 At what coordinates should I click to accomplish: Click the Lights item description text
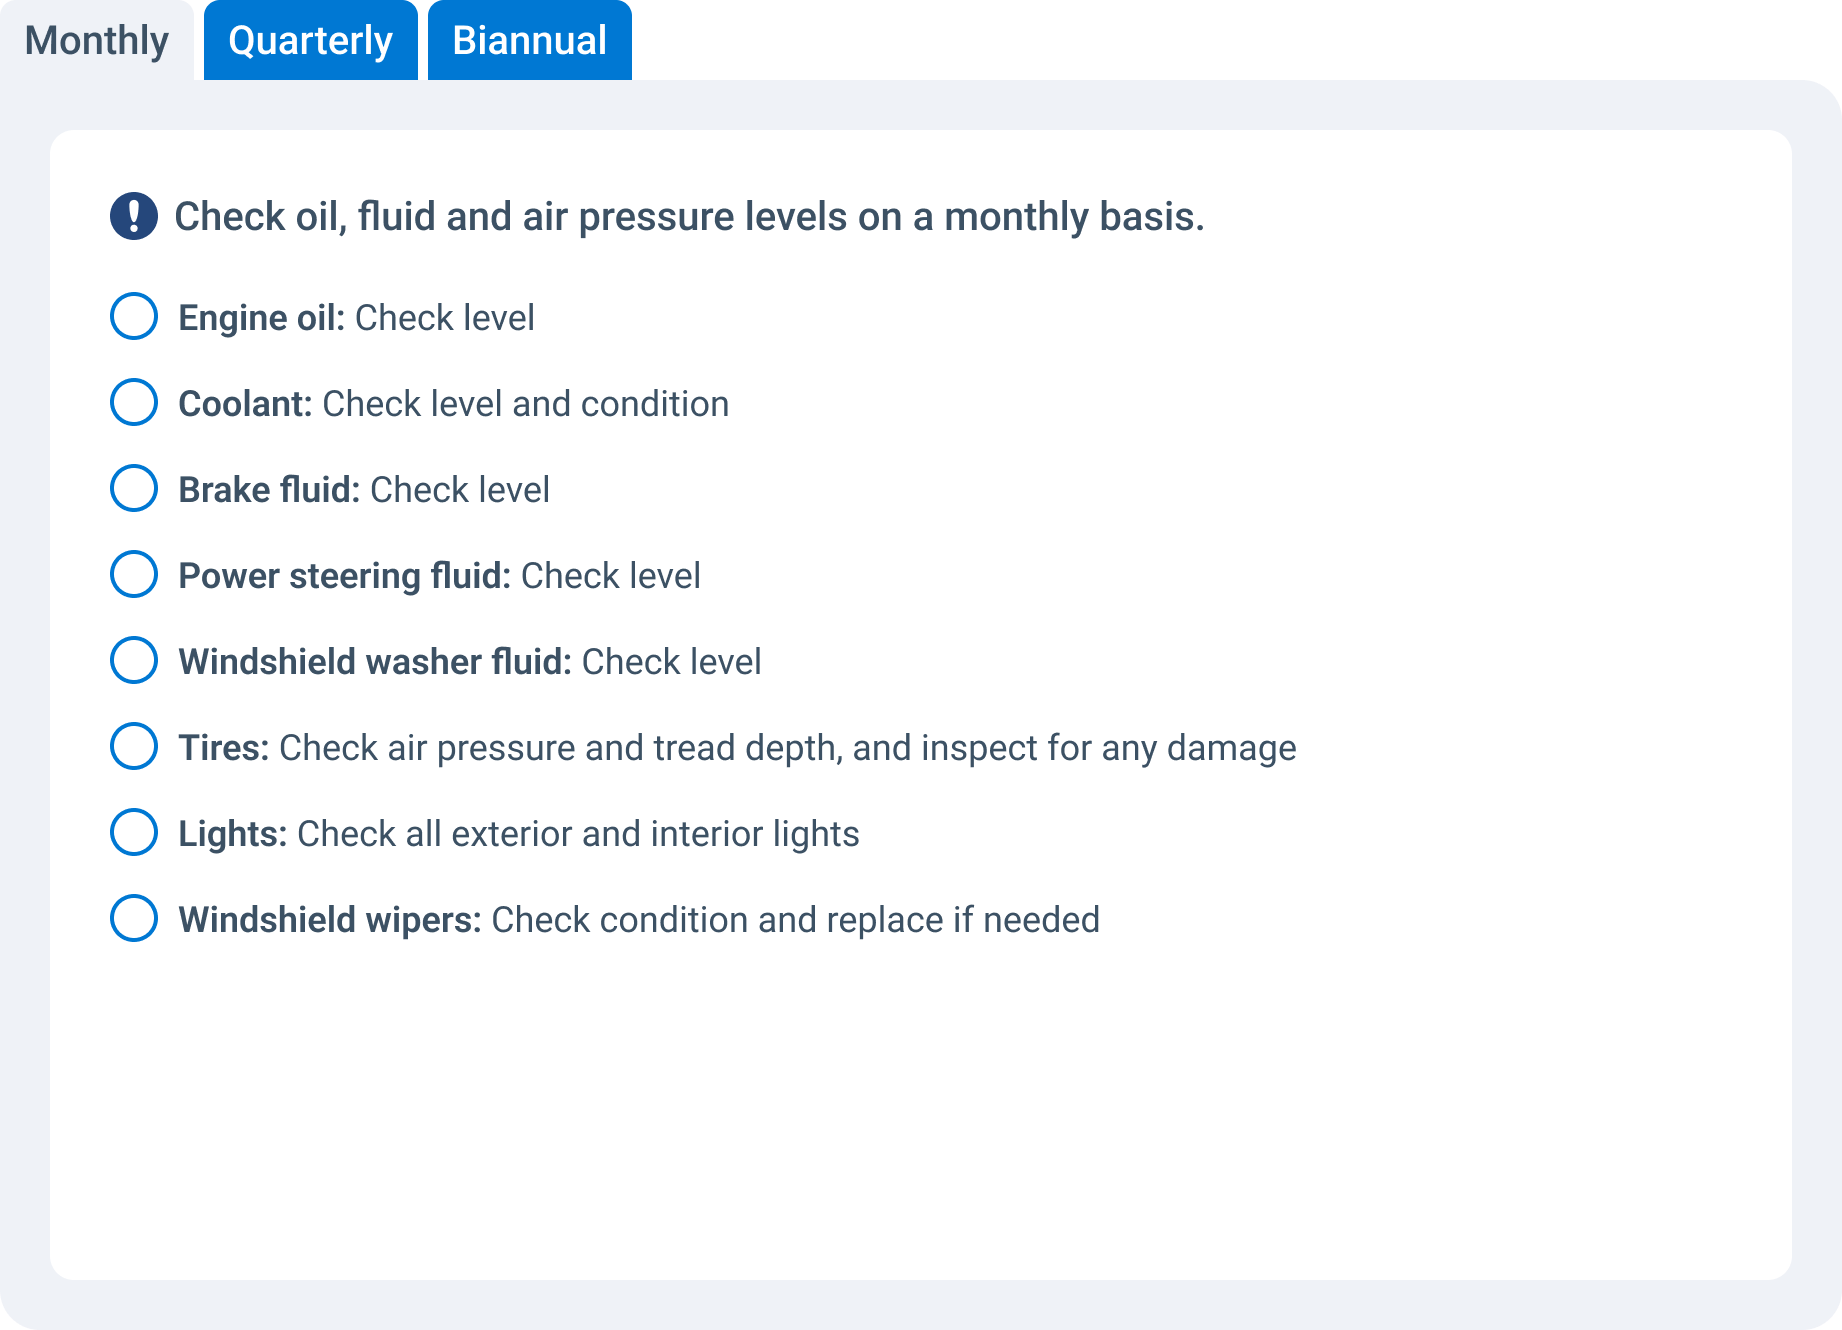click(577, 833)
